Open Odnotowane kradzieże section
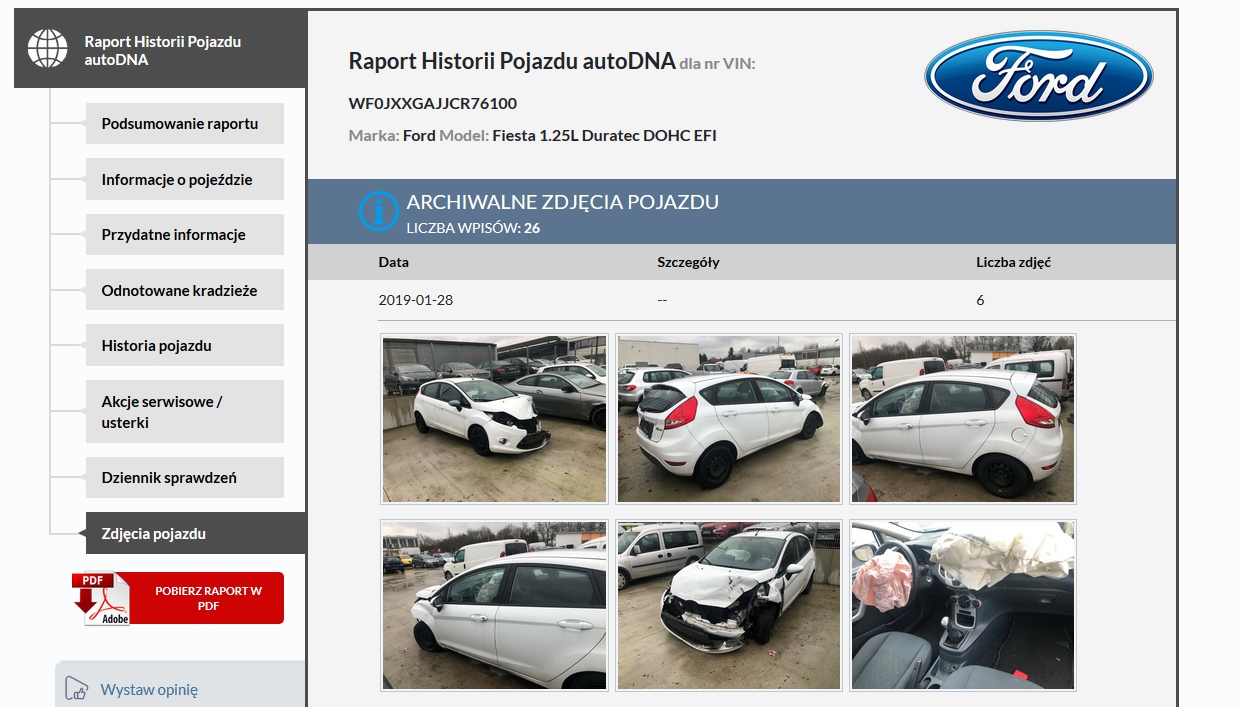 pyautogui.click(x=184, y=290)
